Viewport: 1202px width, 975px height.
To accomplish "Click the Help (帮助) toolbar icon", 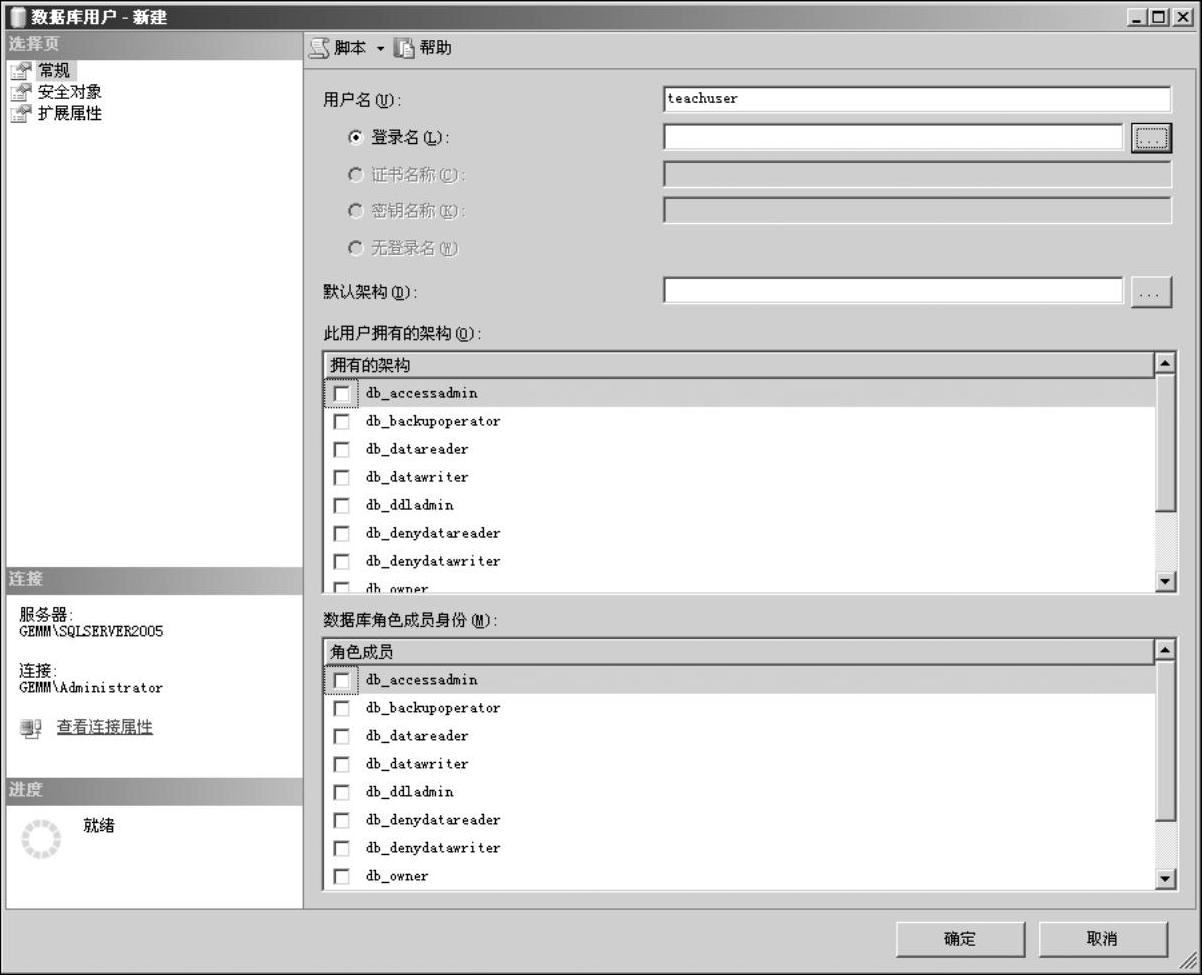I will tap(404, 48).
